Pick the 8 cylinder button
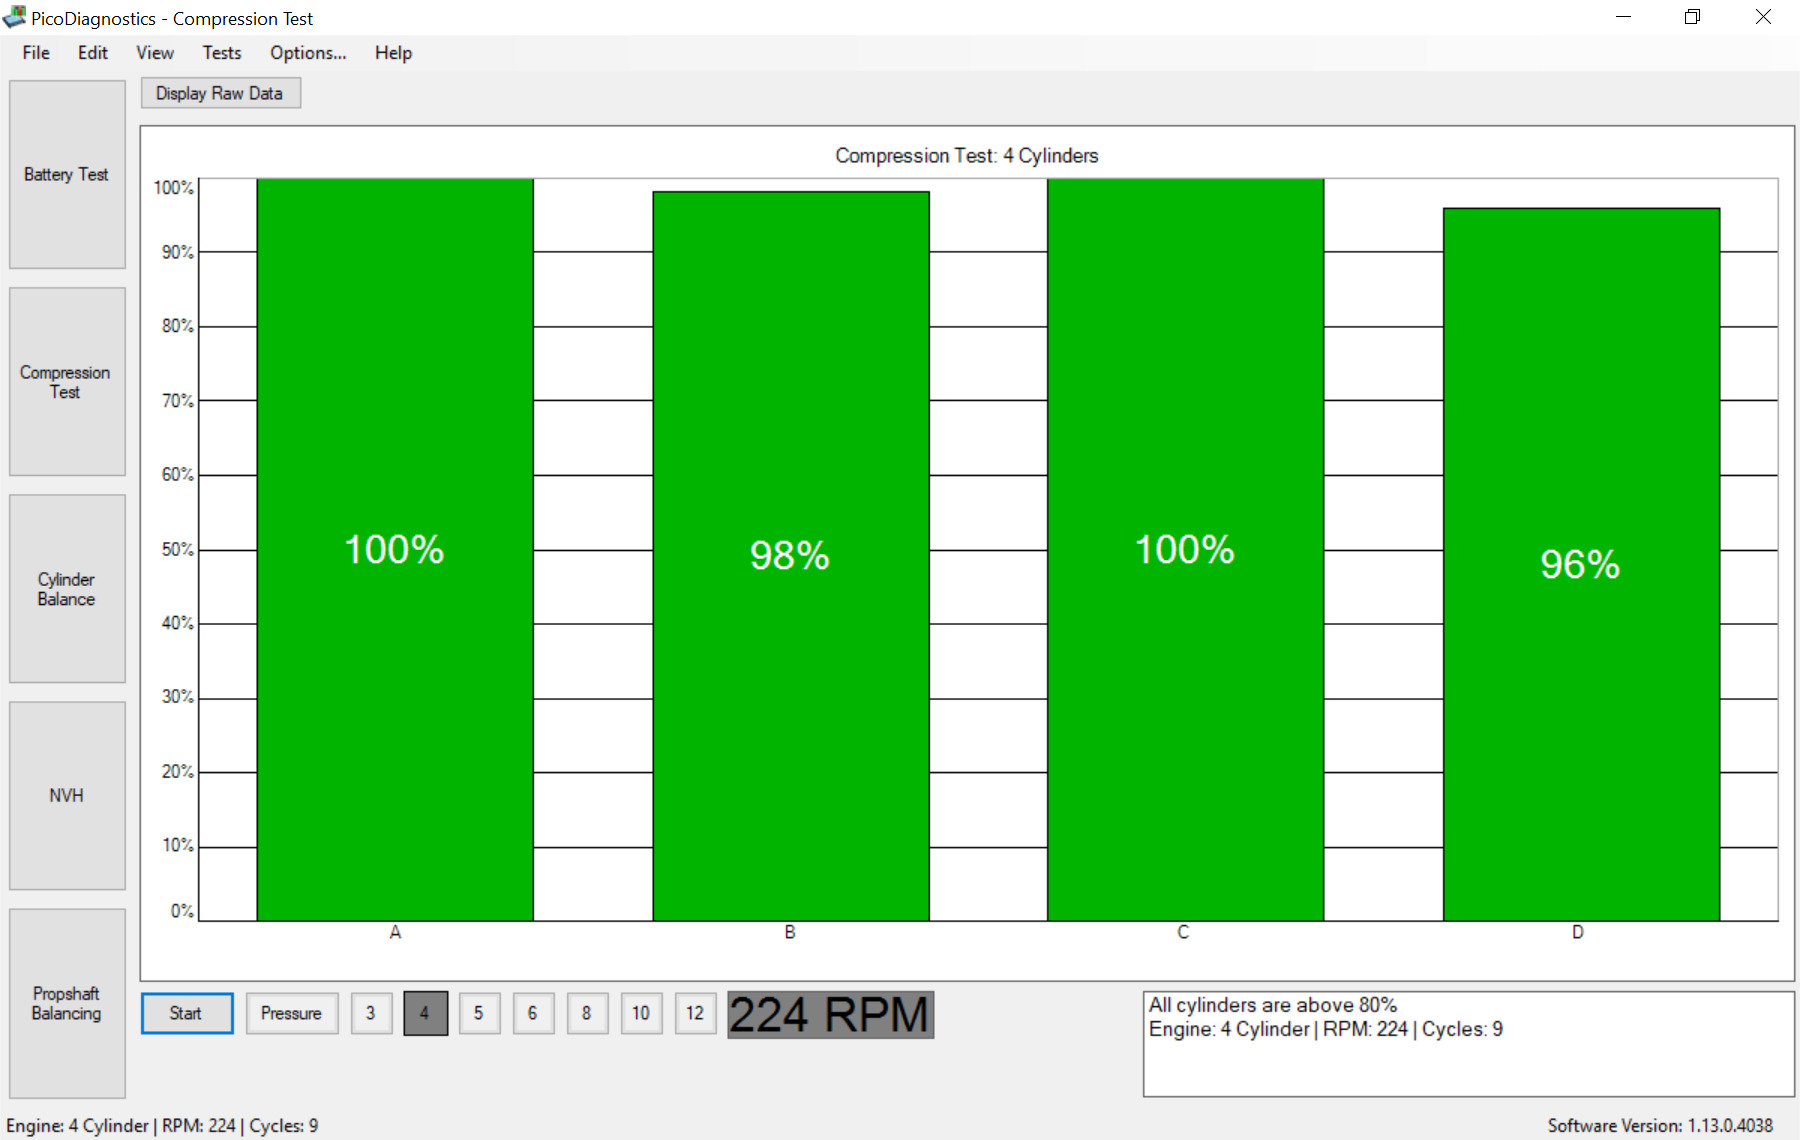The image size is (1800, 1140). click(587, 1013)
